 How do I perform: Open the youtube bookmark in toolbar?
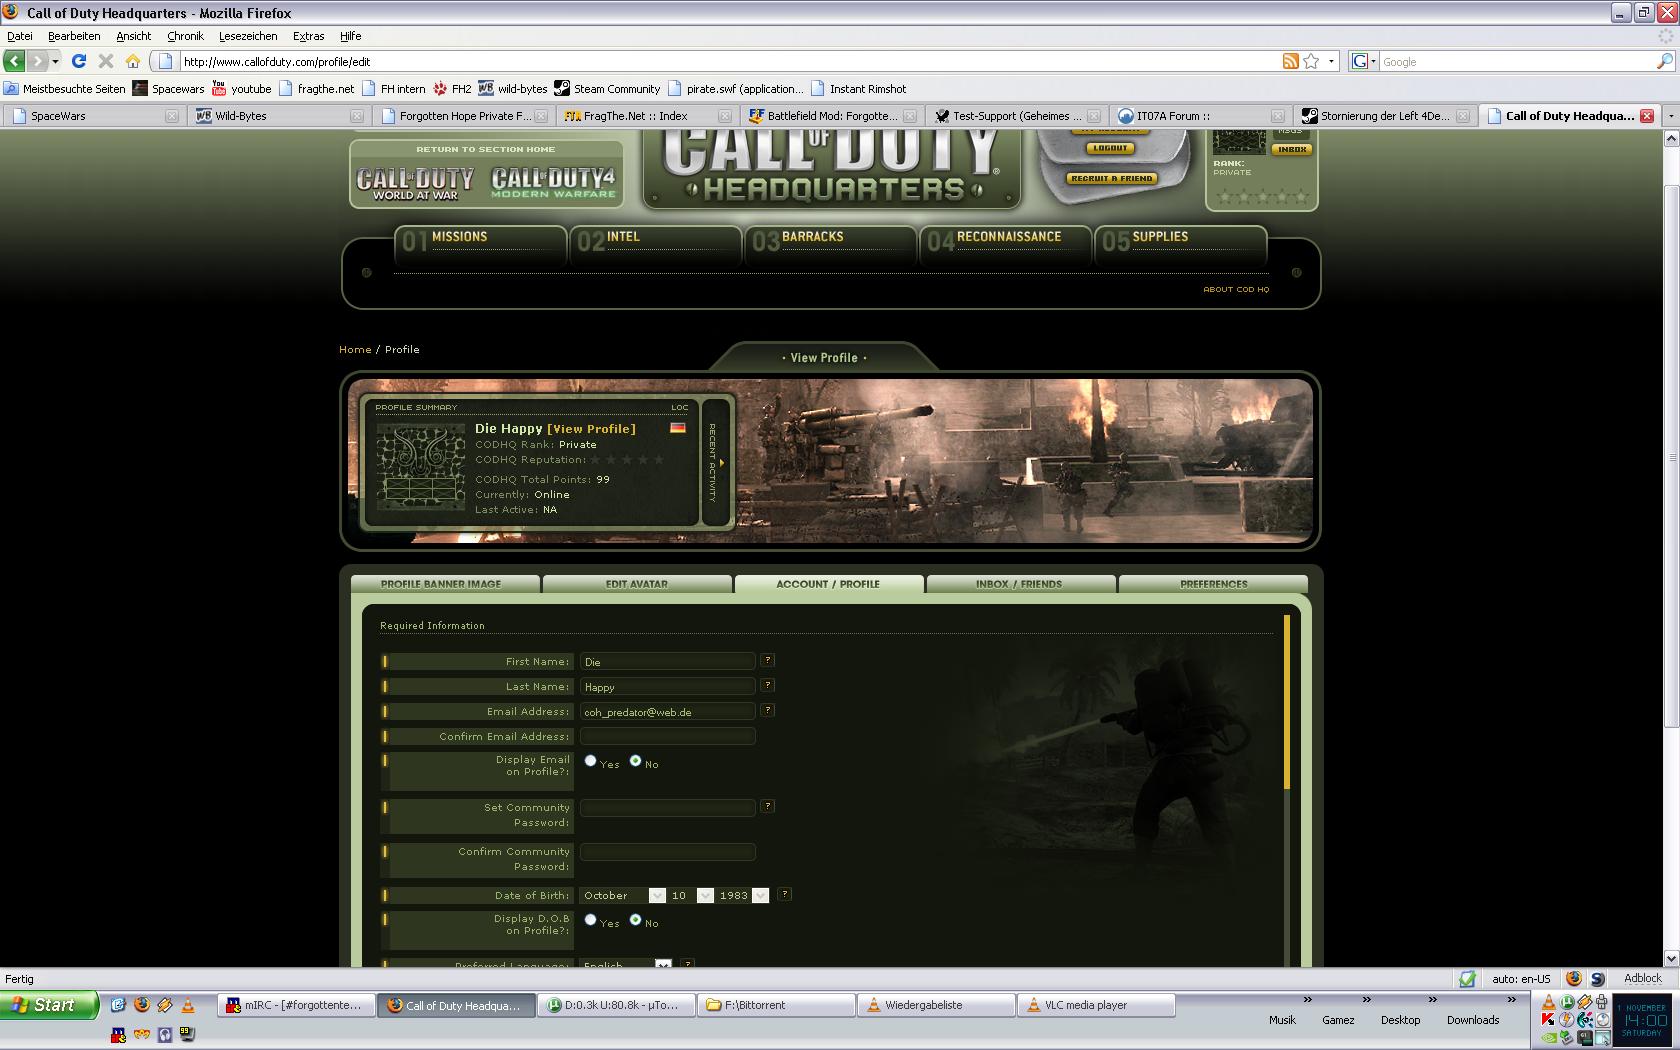[241, 88]
